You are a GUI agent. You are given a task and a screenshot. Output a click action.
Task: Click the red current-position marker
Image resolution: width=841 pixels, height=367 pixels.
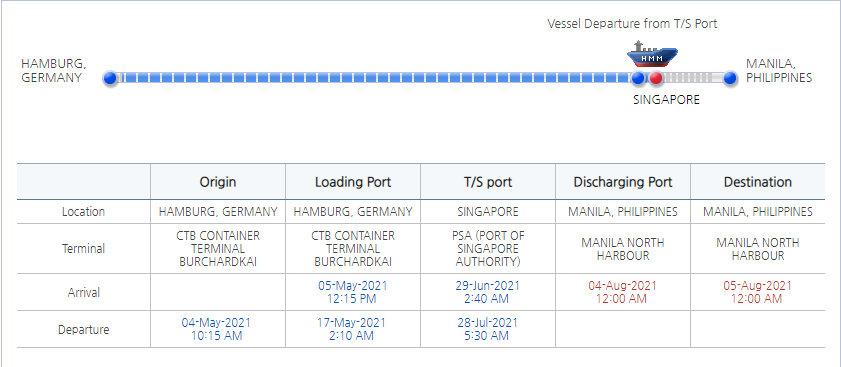655,78
